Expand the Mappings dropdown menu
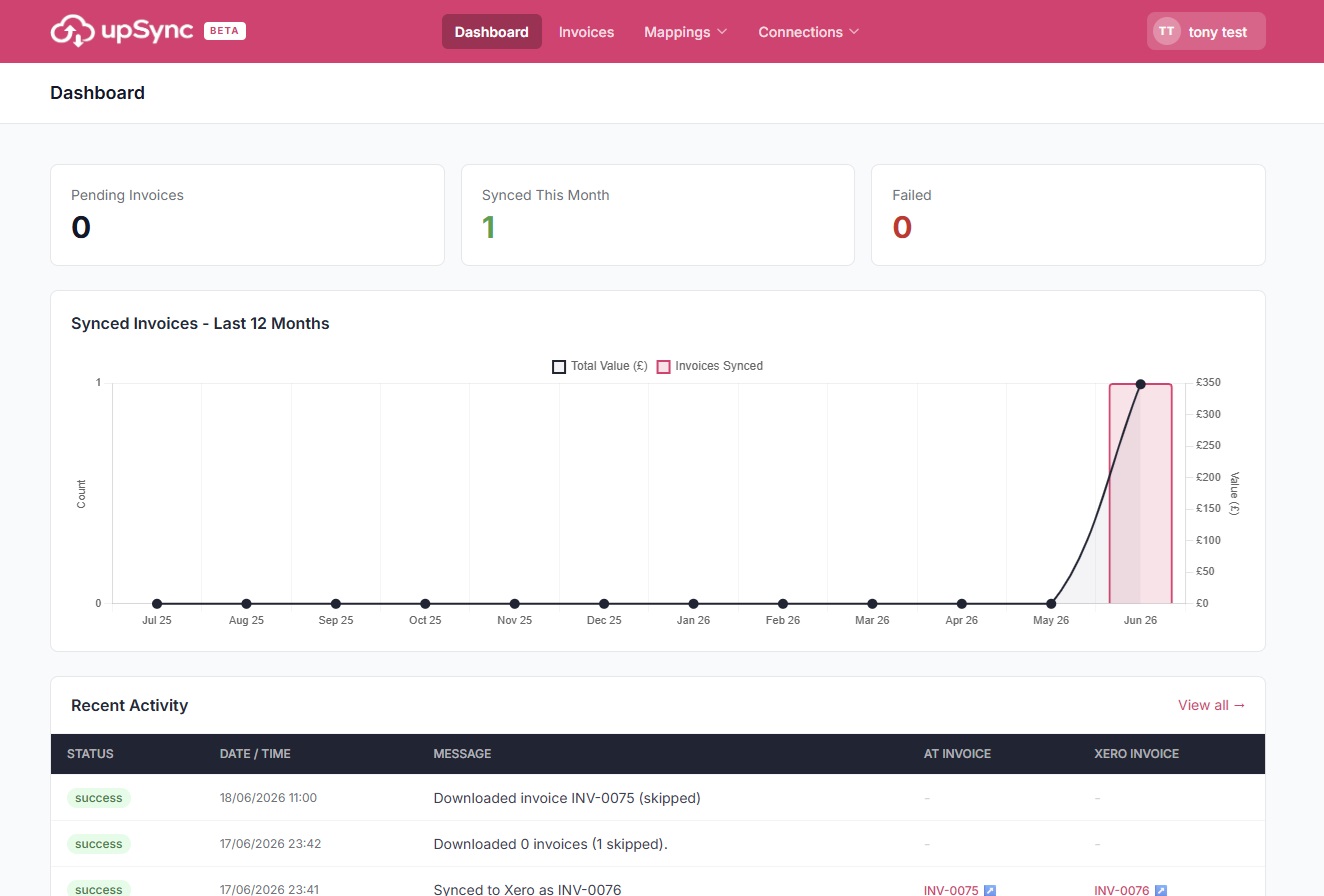Image resolution: width=1324 pixels, height=896 pixels. [686, 32]
